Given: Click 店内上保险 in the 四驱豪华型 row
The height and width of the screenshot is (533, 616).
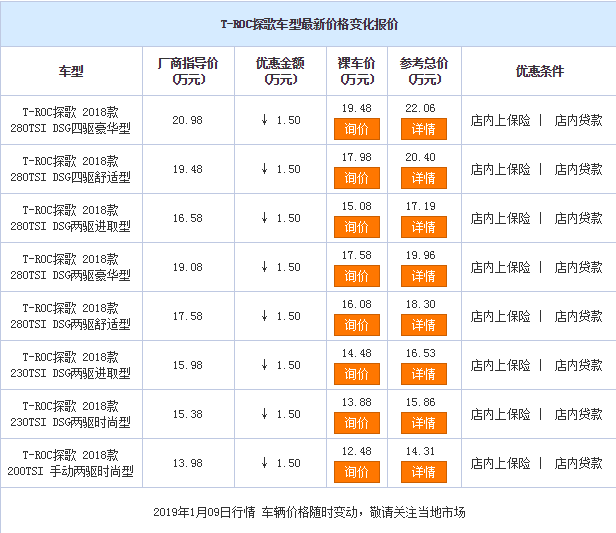Looking at the screenshot, I should 500,120.
